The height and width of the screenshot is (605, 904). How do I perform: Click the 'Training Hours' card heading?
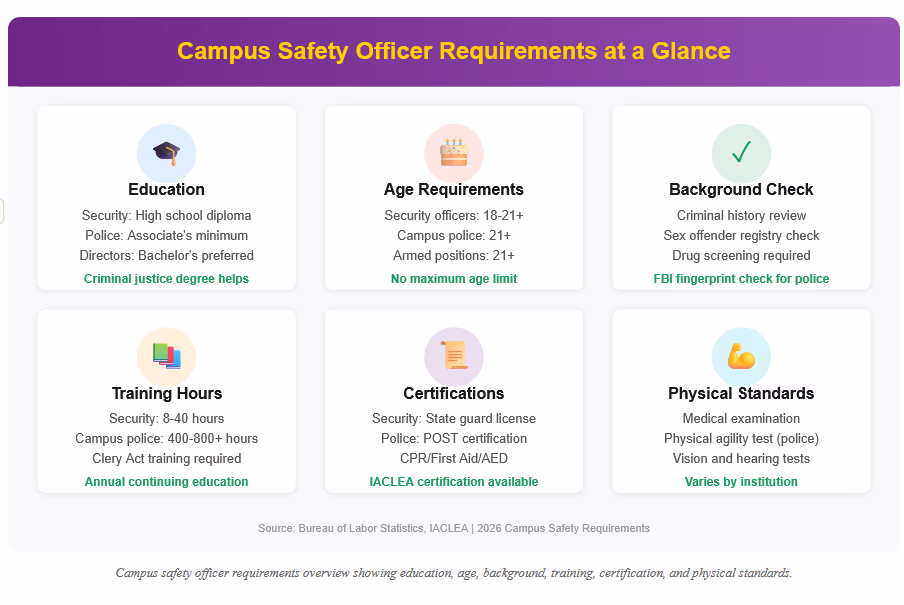coord(166,393)
